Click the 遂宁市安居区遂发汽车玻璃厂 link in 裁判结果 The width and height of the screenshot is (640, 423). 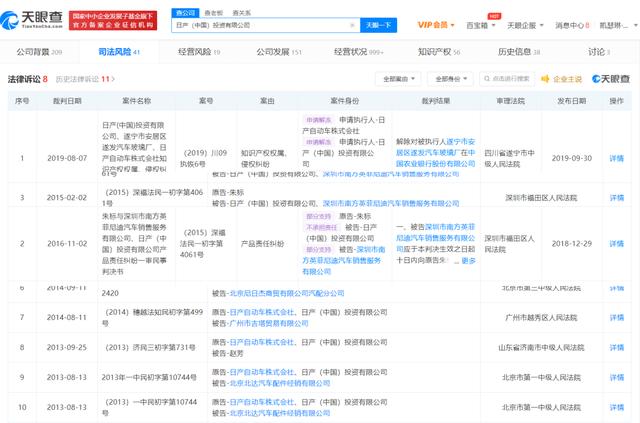[x=436, y=147]
